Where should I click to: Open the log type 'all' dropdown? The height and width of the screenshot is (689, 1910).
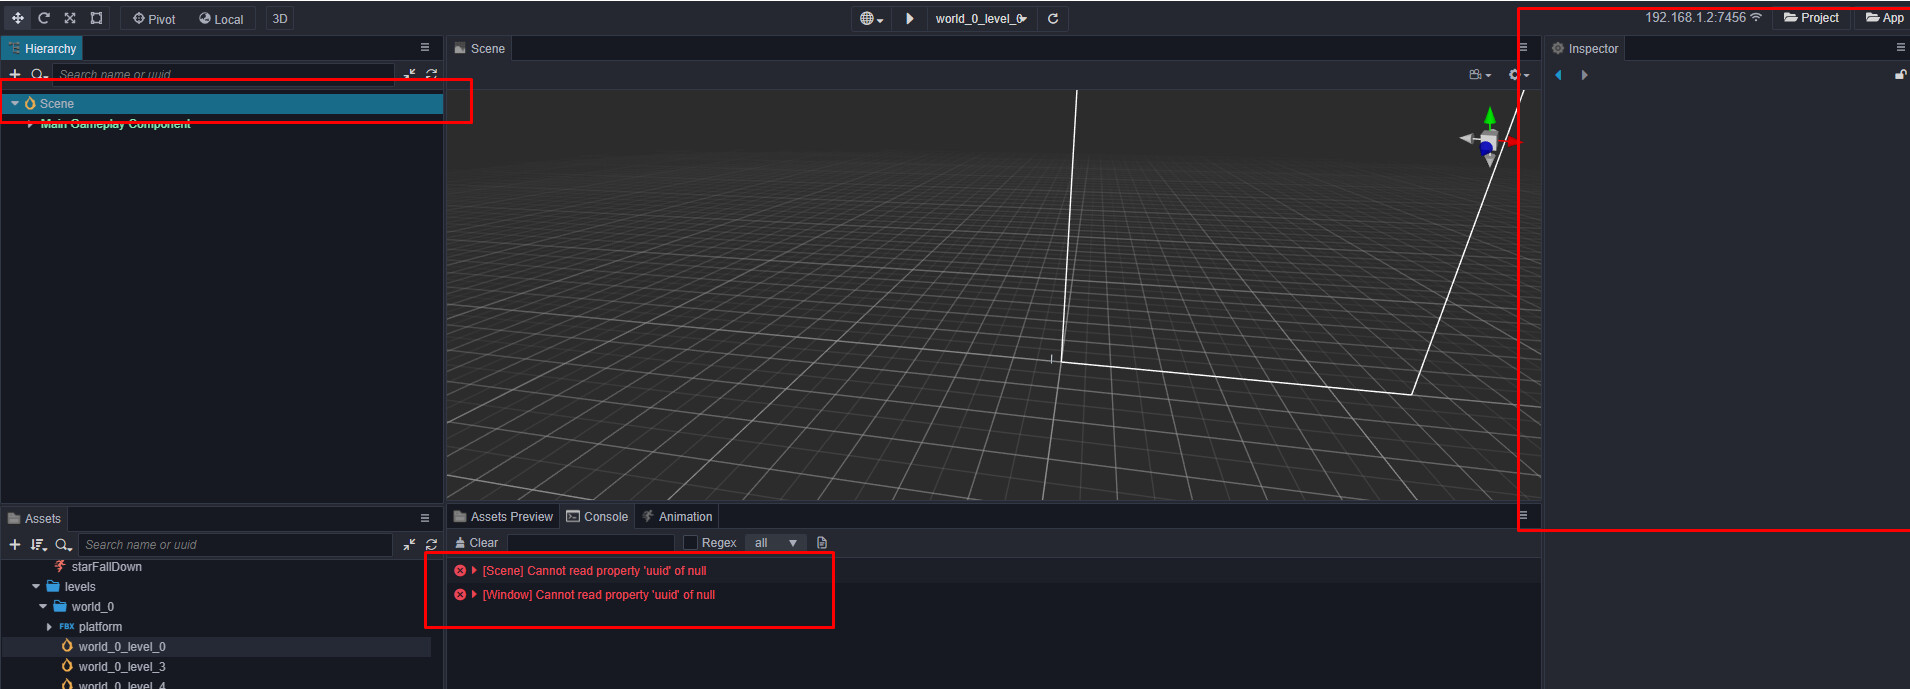[776, 543]
